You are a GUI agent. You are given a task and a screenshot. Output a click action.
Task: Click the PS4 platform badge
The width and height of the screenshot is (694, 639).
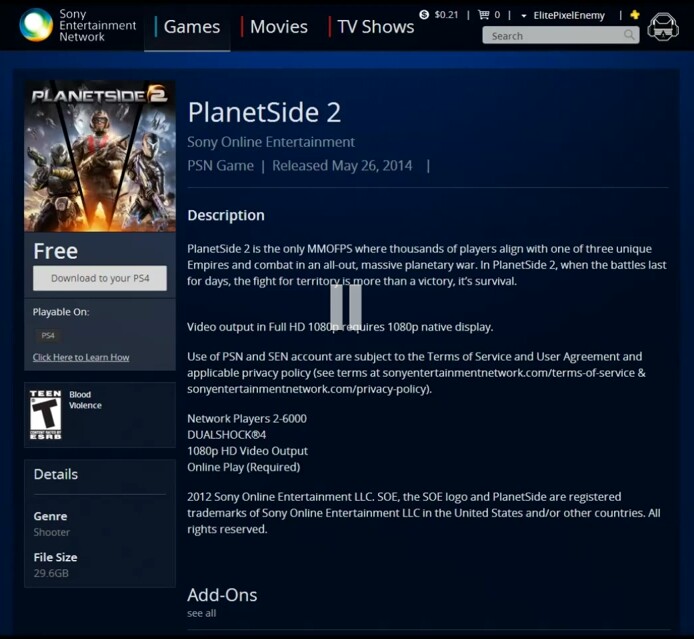pyautogui.click(x=48, y=335)
